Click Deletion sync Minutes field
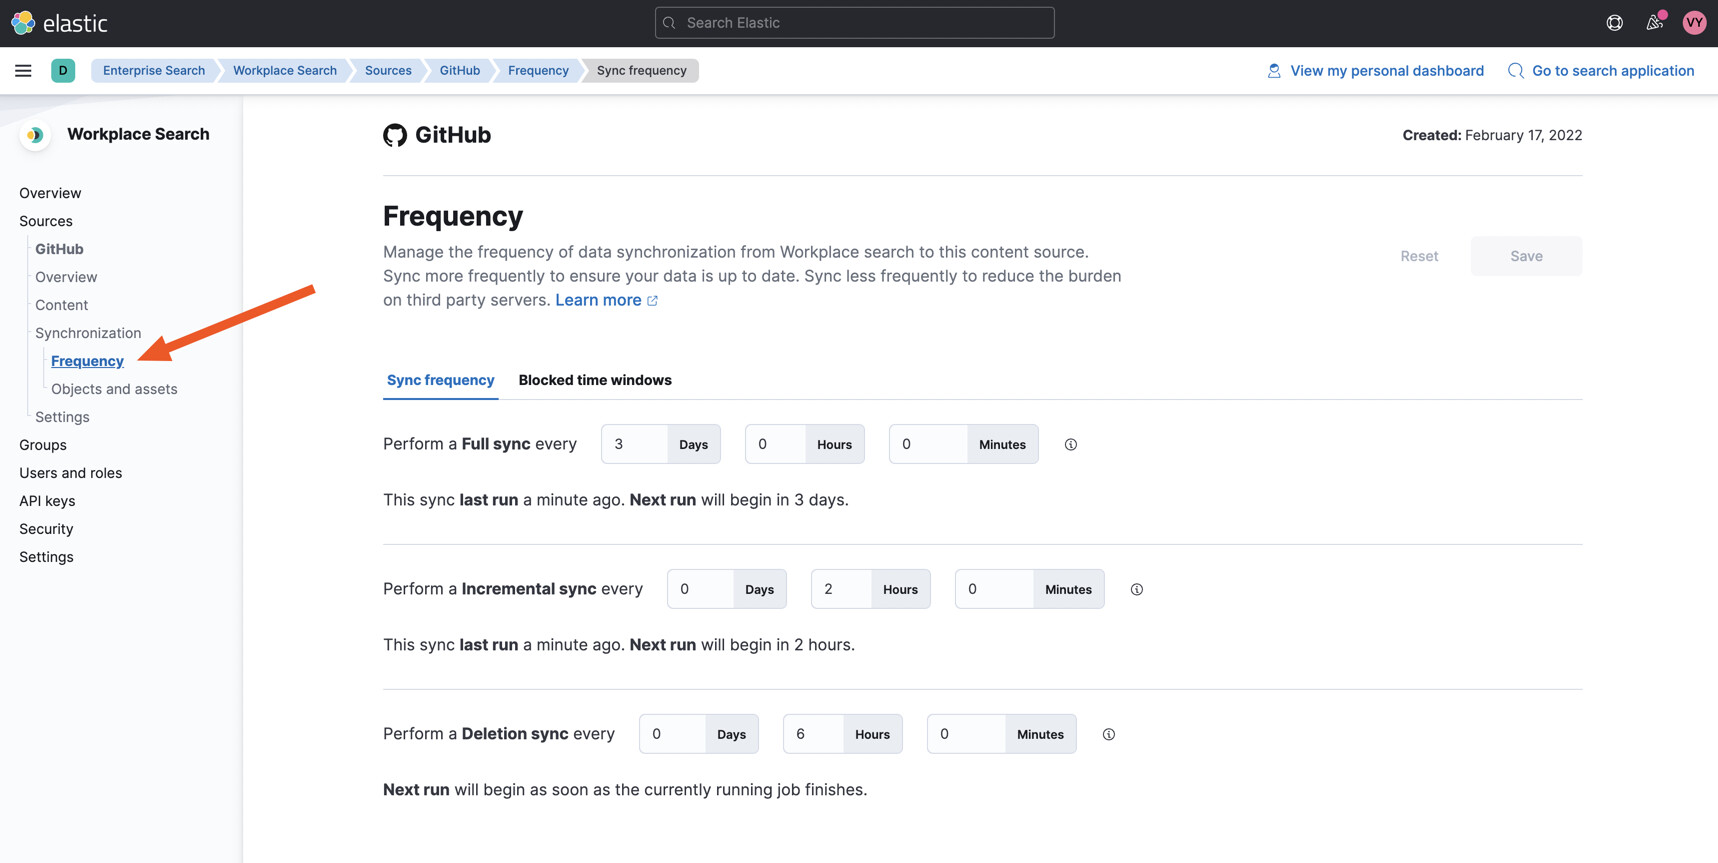The image size is (1718, 863). [966, 734]
